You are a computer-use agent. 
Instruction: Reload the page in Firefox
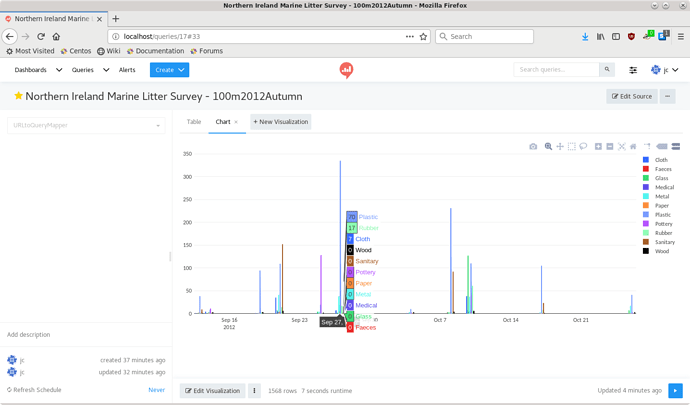click(41, 37)
